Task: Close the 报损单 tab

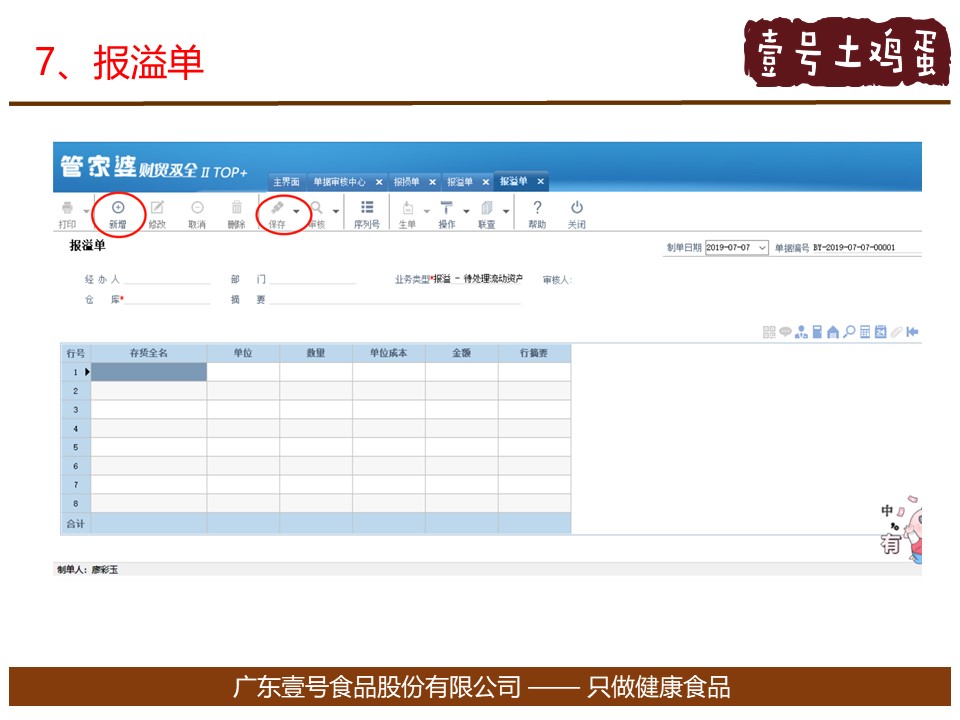Action: pos(432,182)
